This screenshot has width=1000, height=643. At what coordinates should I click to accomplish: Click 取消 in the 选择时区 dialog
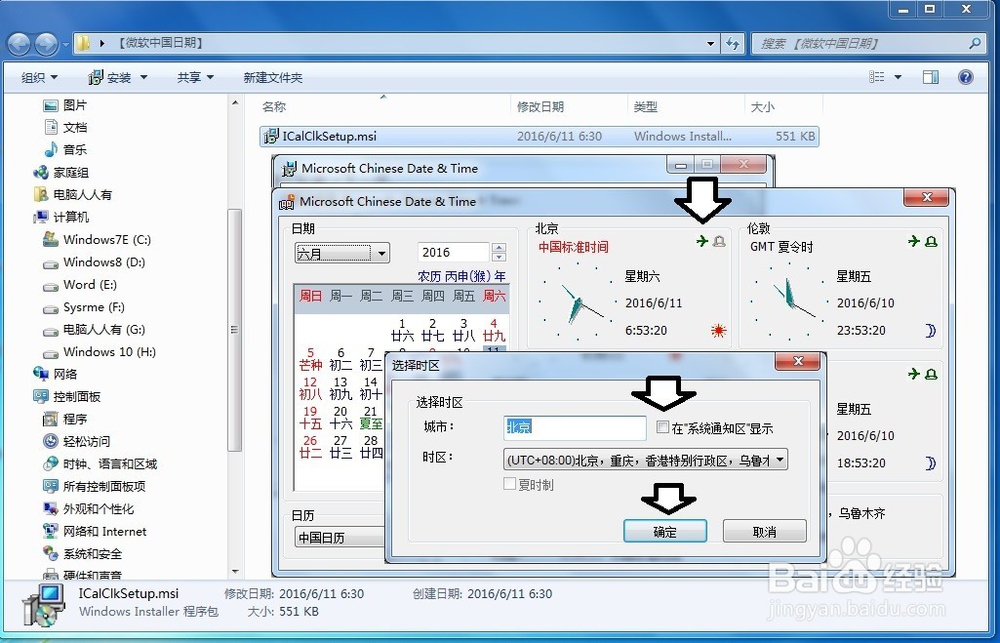[x=765, y=531]
